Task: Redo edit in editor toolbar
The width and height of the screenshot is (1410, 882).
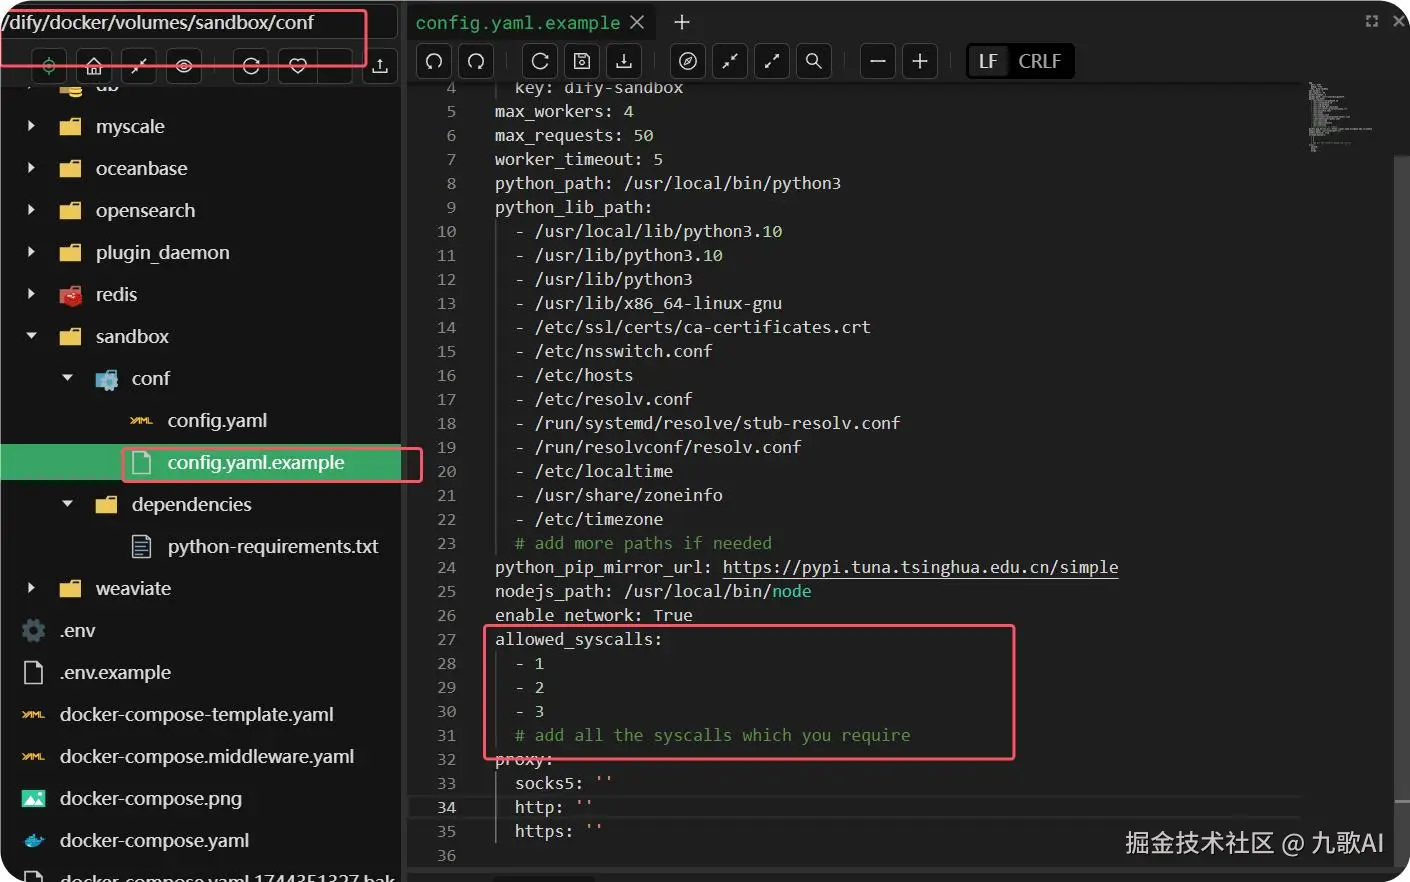Action: 476,61
